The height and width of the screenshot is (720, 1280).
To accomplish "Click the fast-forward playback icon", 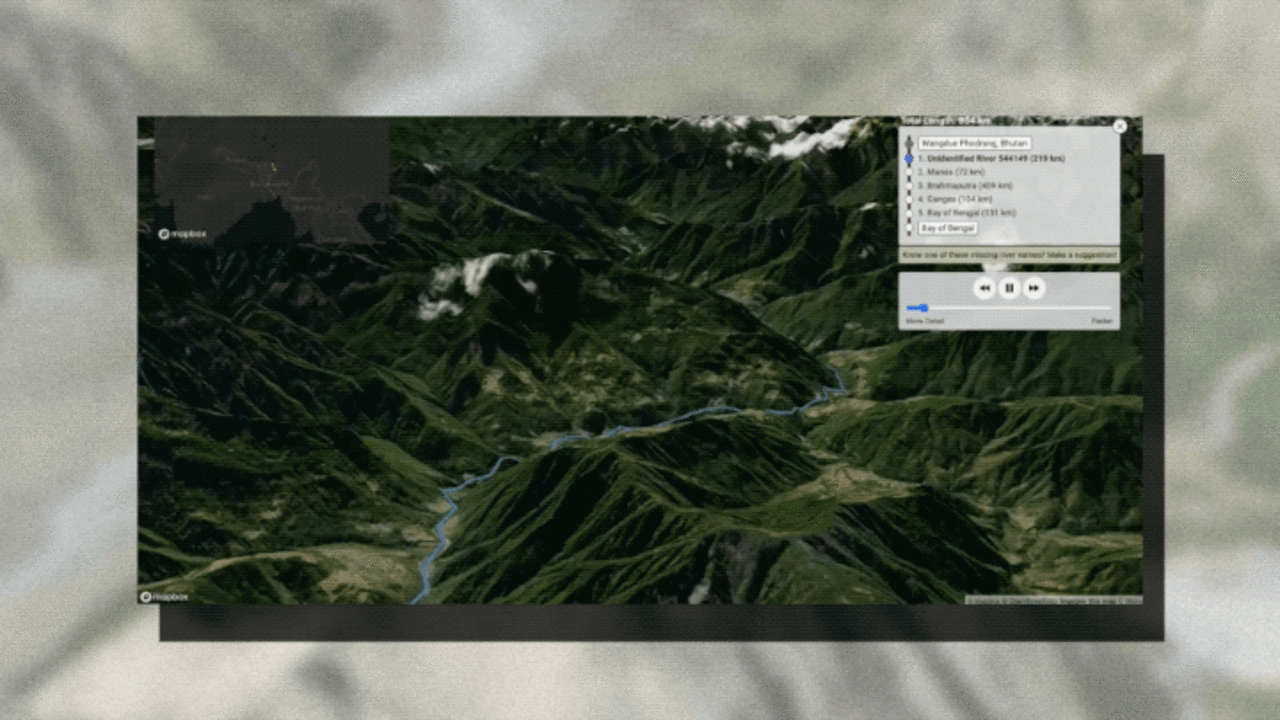I will [x=1034, y=287].
